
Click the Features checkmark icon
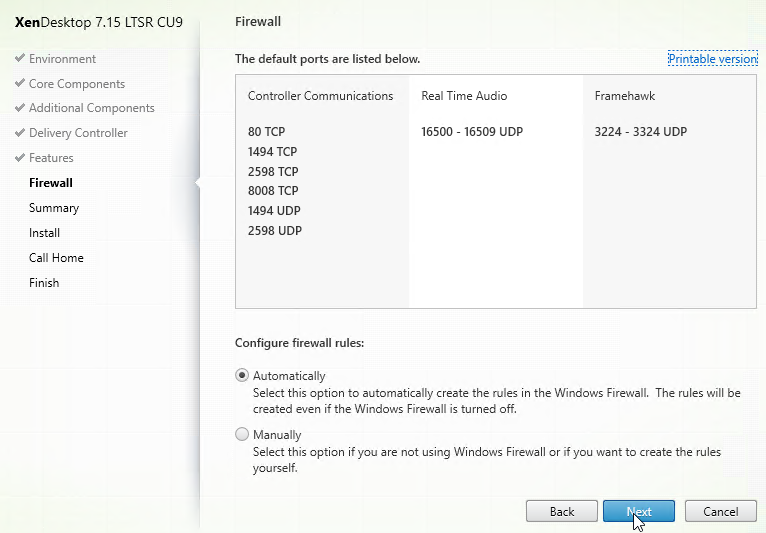click(x=20, y=157)
